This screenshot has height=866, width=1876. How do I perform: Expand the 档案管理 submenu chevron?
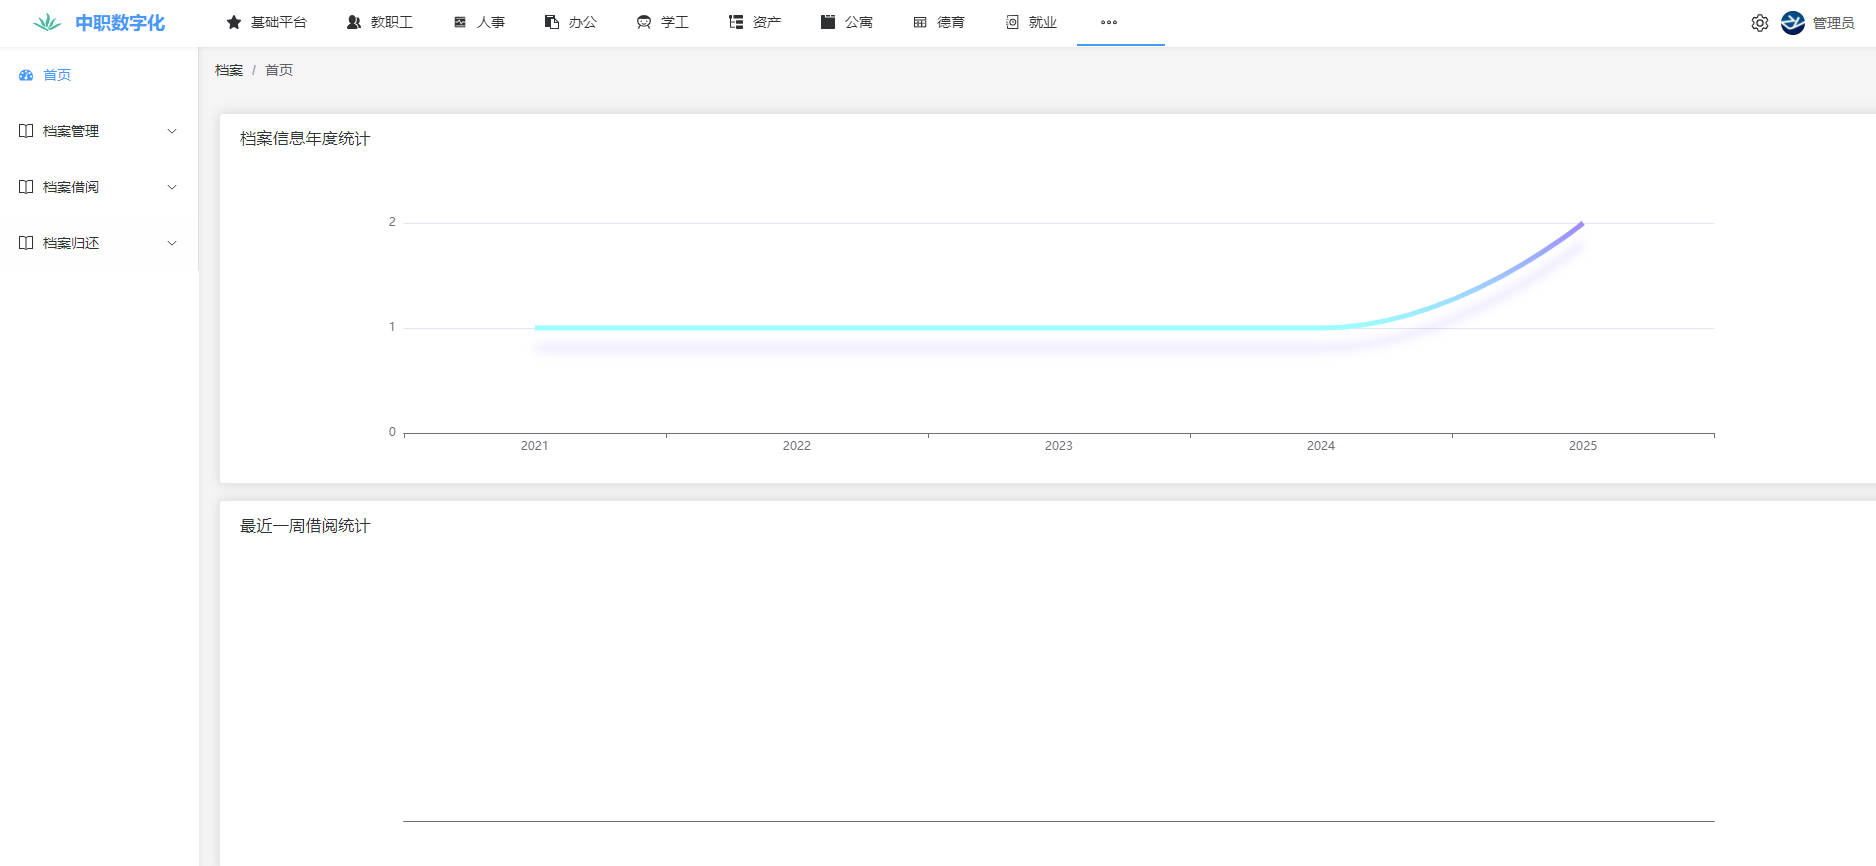pos(172,131)
